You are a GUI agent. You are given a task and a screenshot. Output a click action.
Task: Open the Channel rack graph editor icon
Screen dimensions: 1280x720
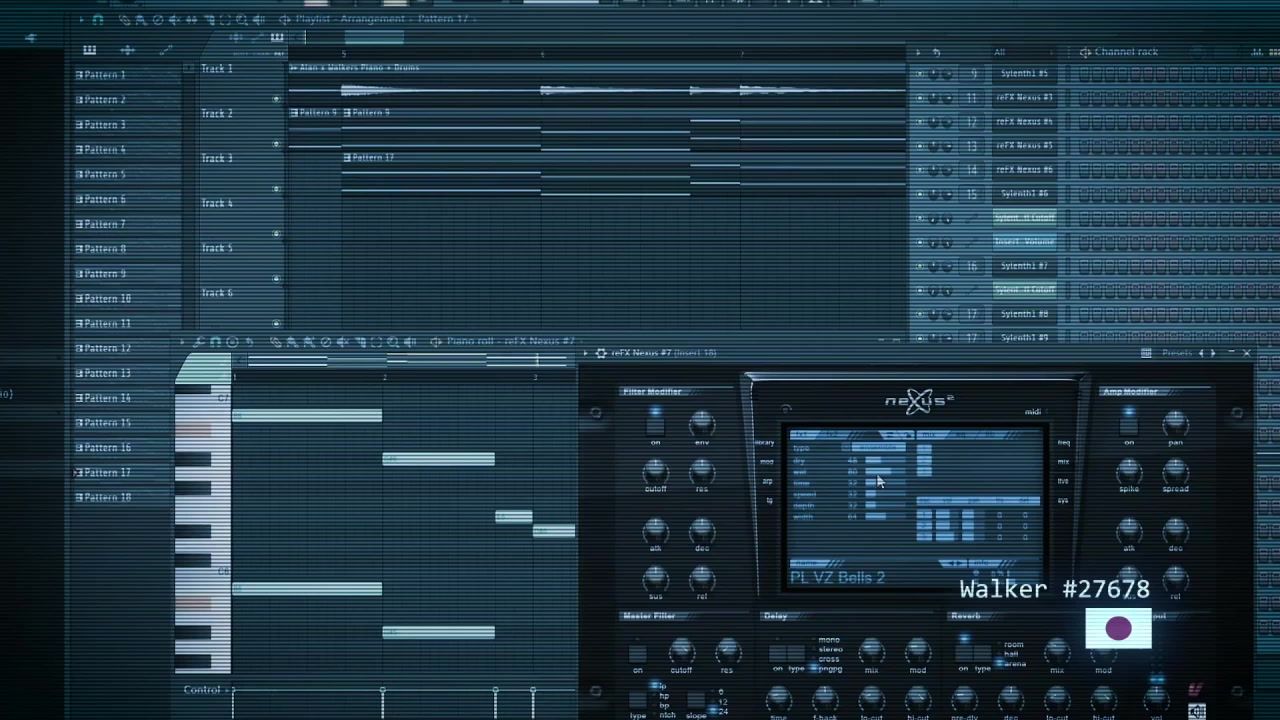(1257, 52)
